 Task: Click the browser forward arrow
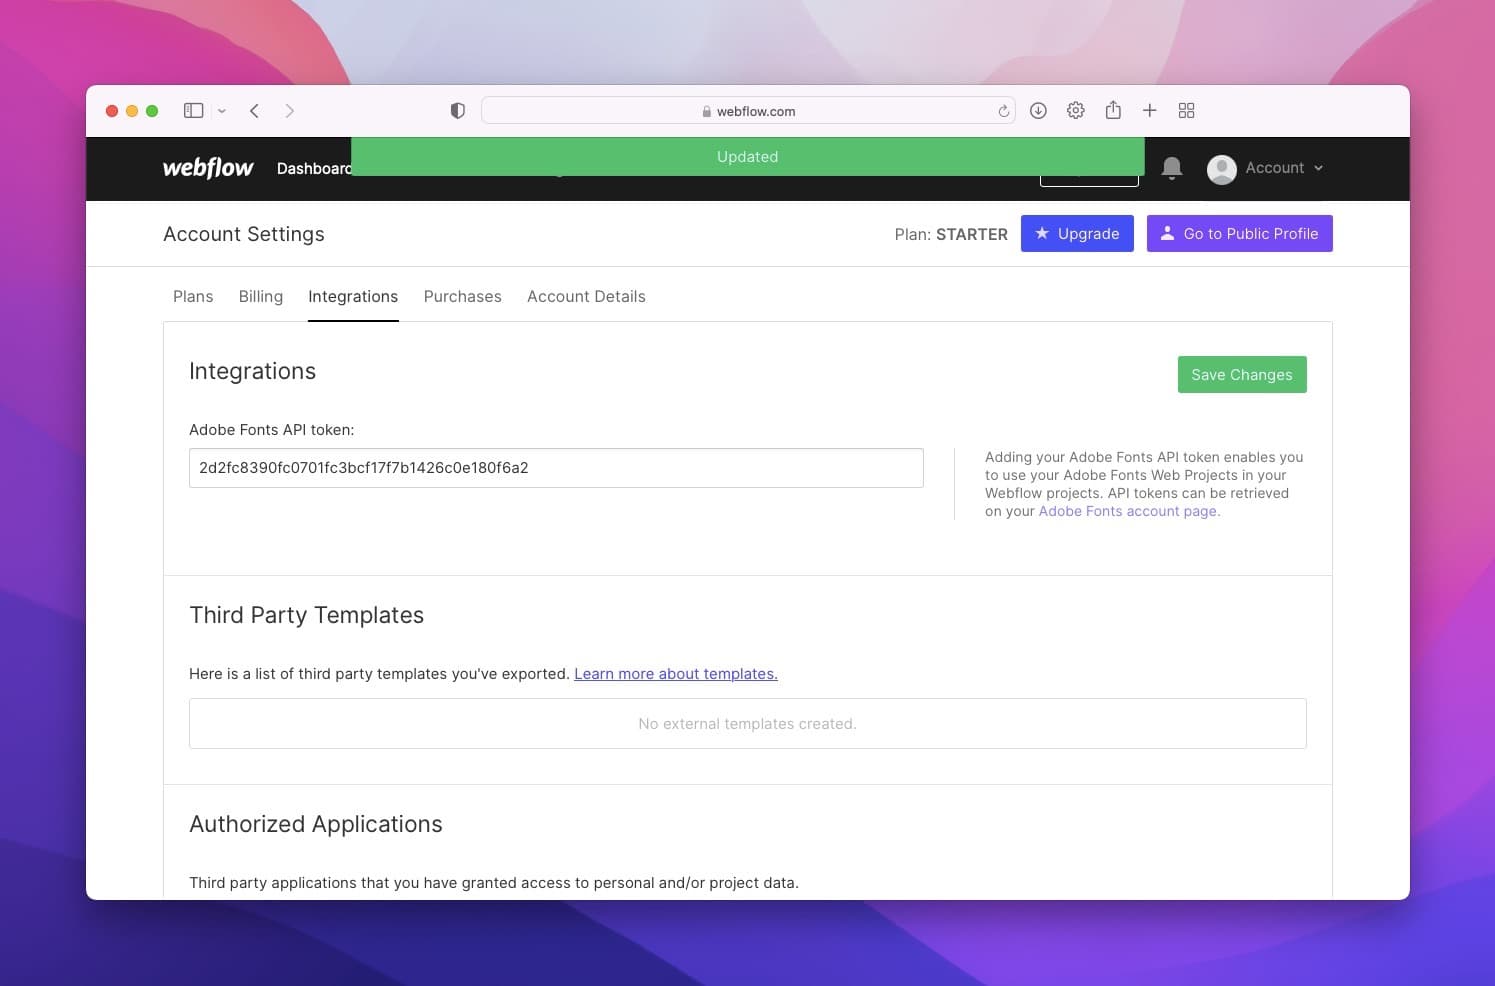(x=289, y=111)
